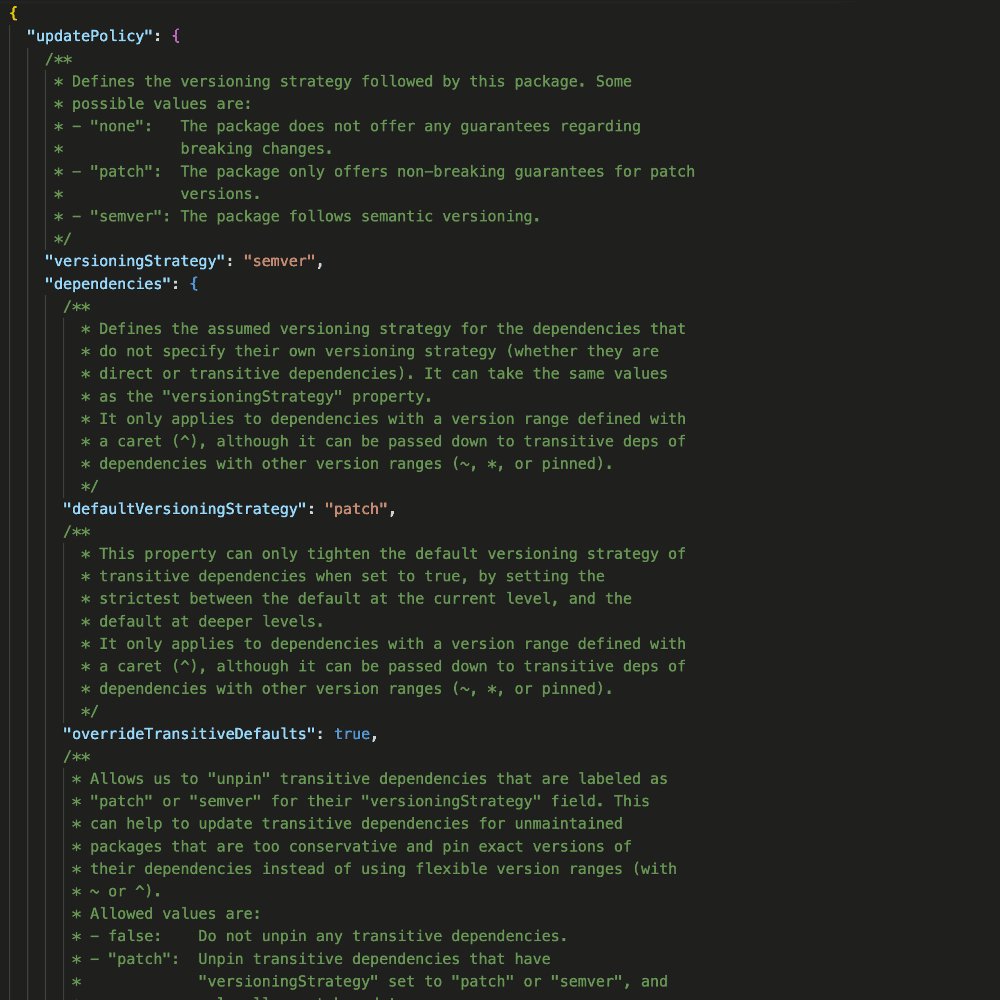Click the true value of overrideTransitiveDefaults
Viewport: 1000px width, 1000px height.
(351, 733)
